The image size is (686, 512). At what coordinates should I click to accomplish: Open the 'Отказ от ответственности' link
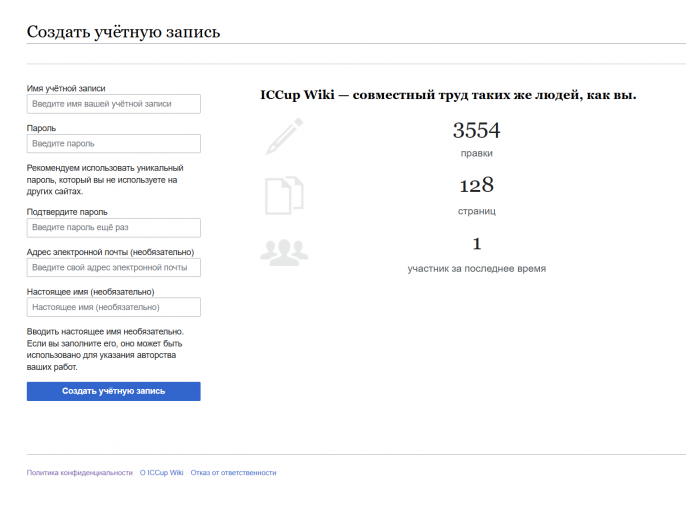pos(233,473)
